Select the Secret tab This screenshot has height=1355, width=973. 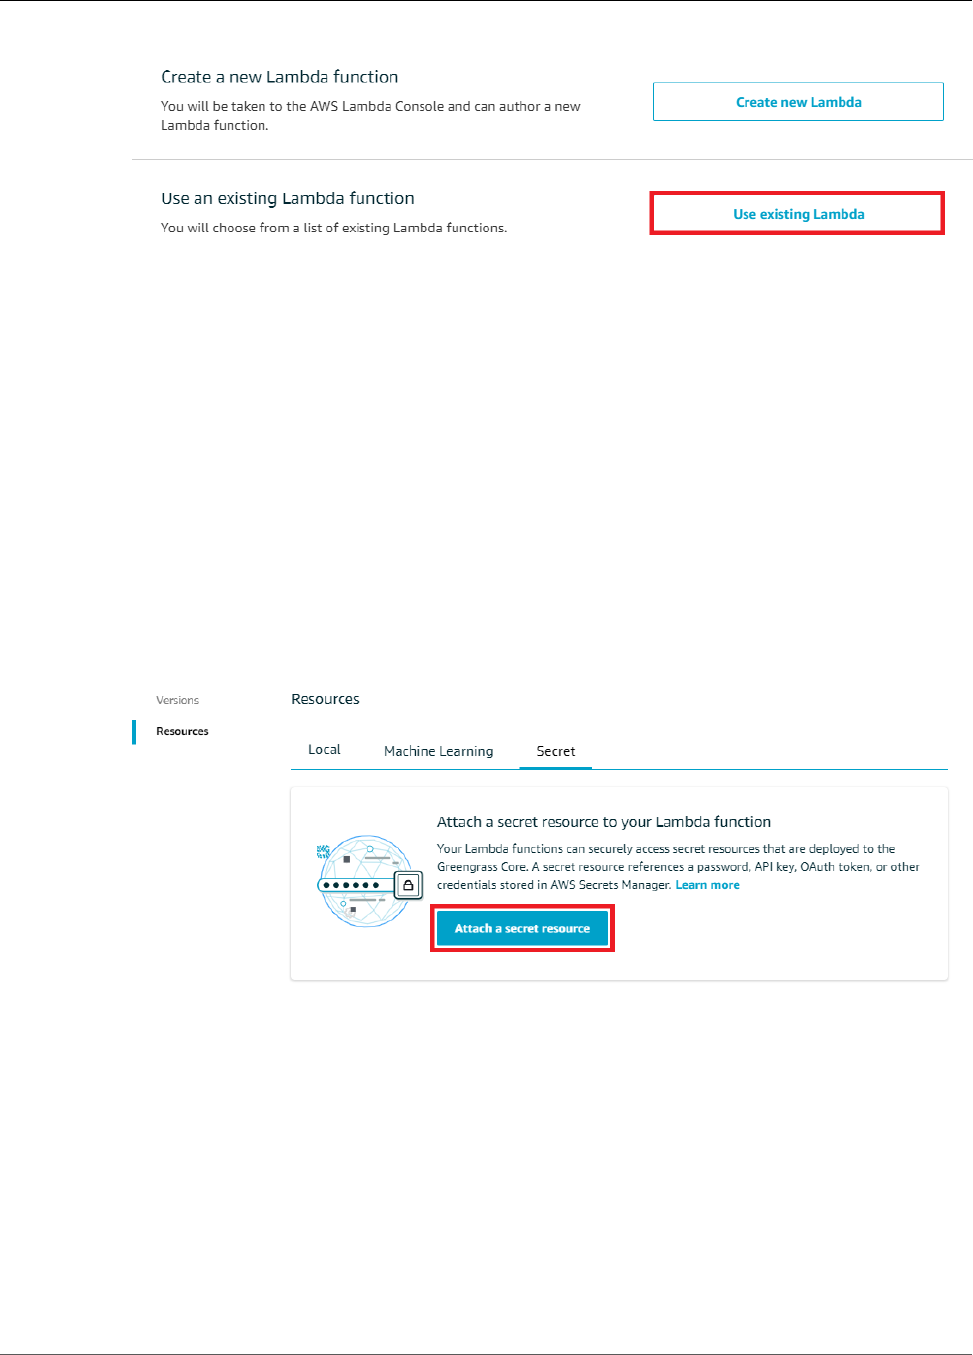click(x=556, y=751)
